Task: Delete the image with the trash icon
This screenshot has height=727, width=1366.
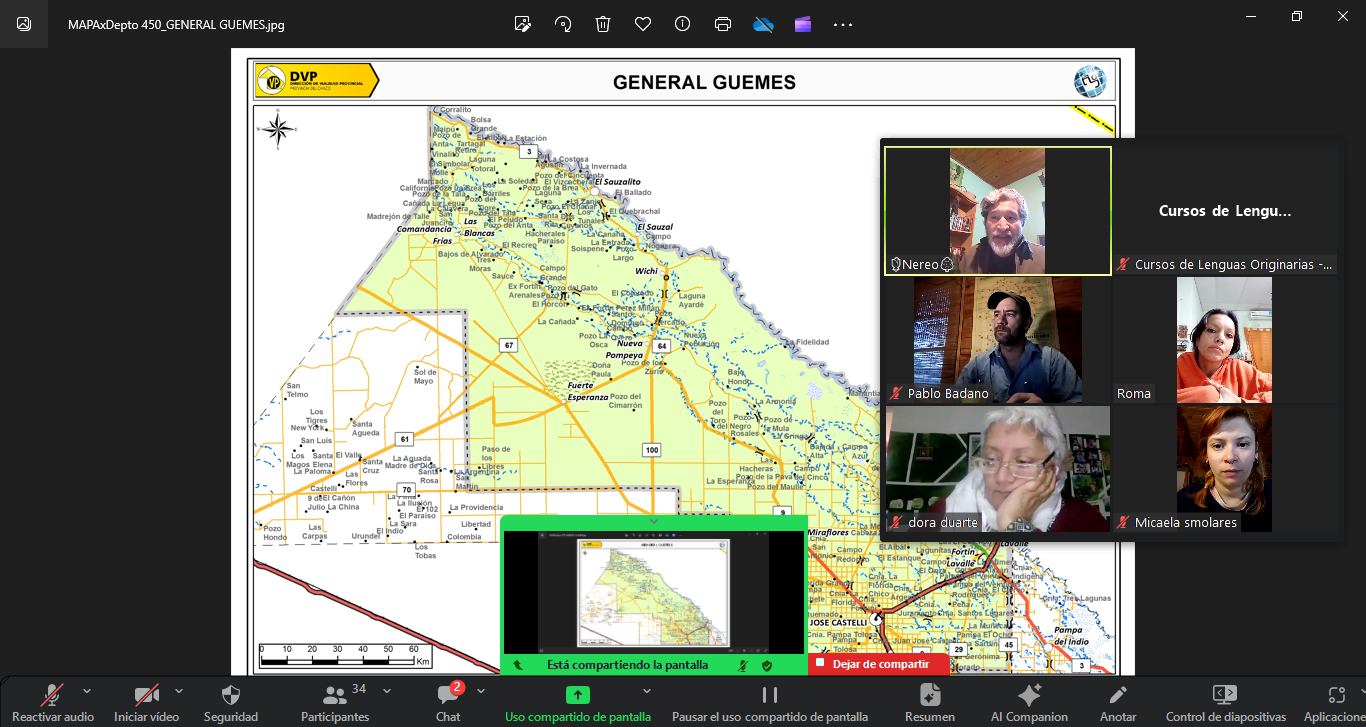Action: [603, 24]
